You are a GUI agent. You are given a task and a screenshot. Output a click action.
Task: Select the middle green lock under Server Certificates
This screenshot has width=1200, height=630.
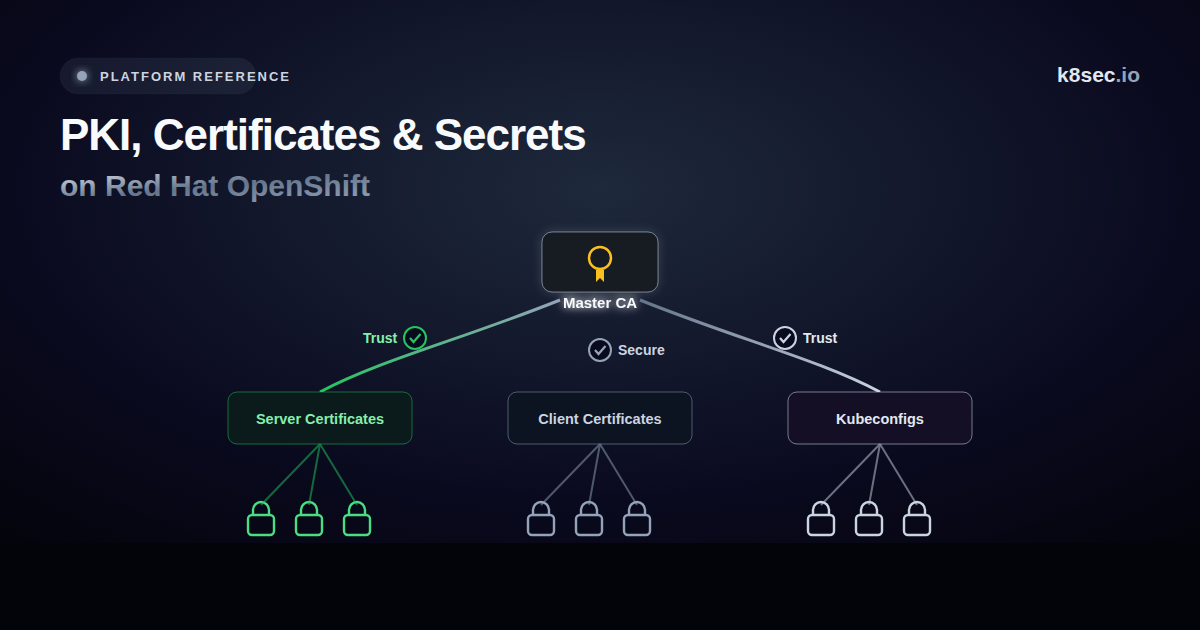(309, 518)
